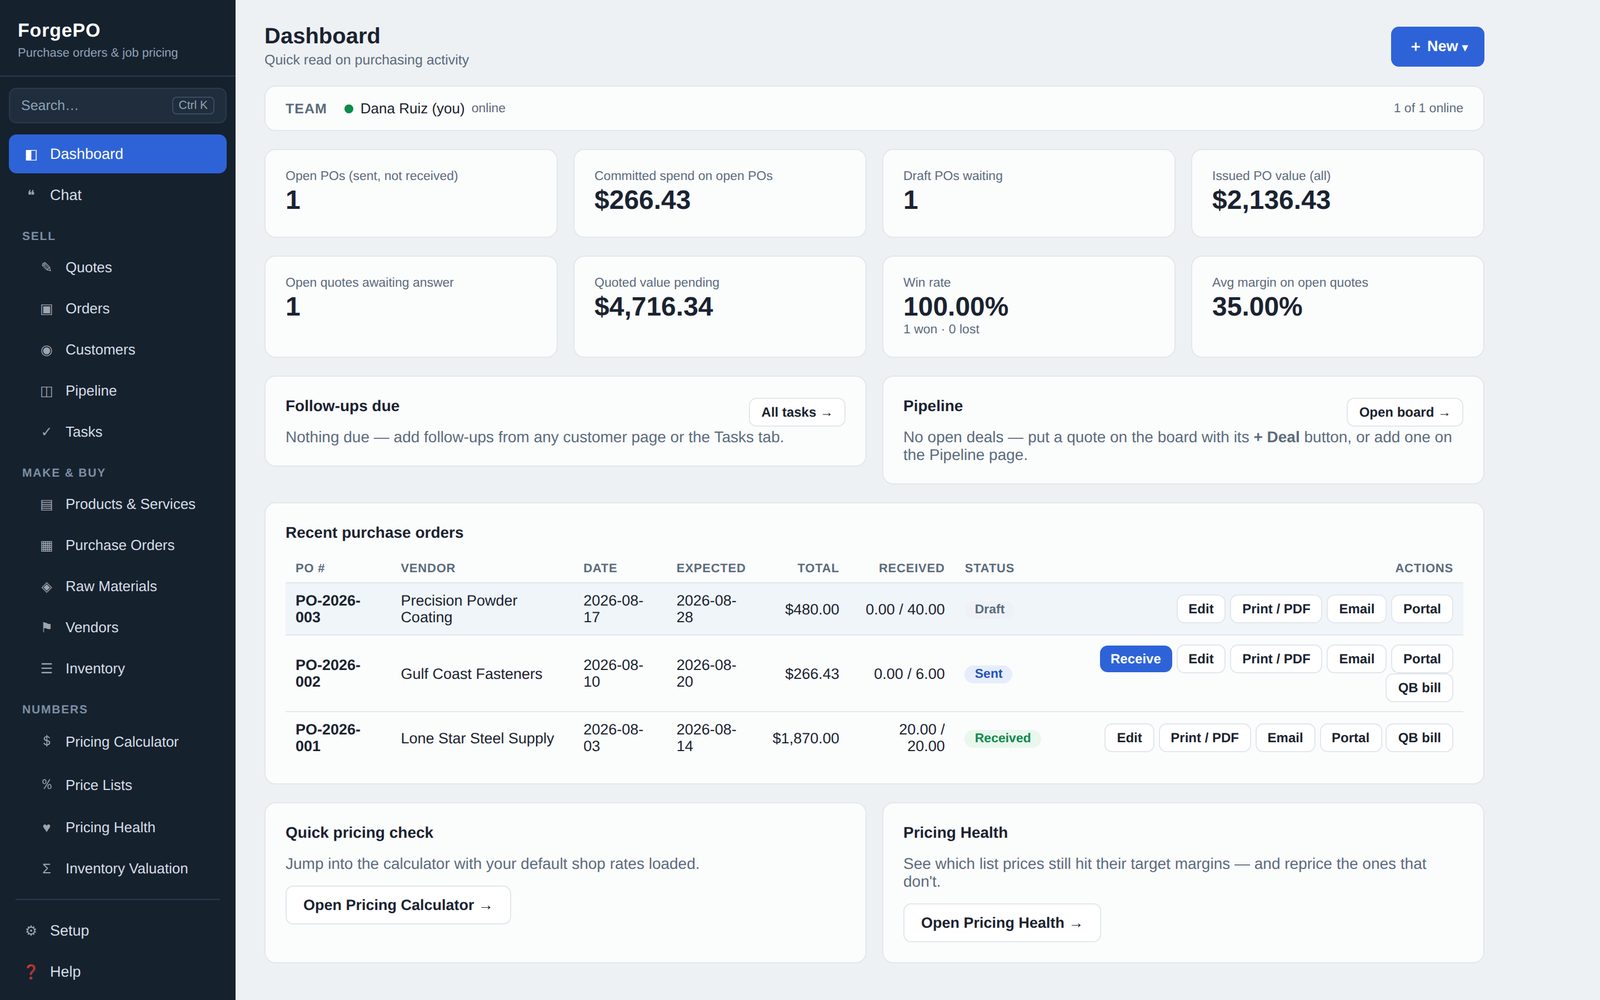Click the Pricing Calculator dollar icon
Viewport: 1600px width, 1000px height.
pos(46,741)
